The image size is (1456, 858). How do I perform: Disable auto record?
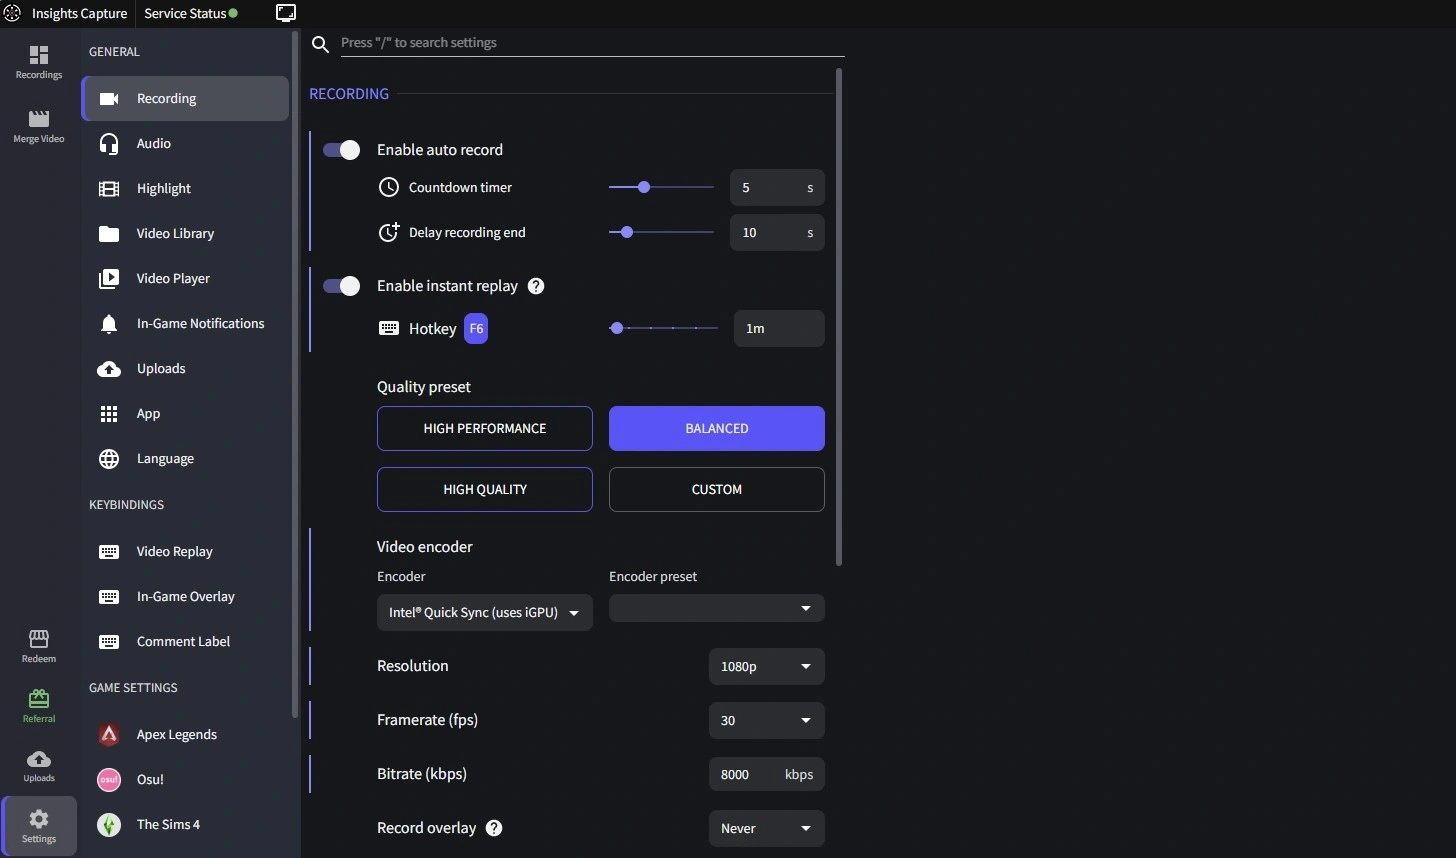pyautogui.click(x=341, y=149)
